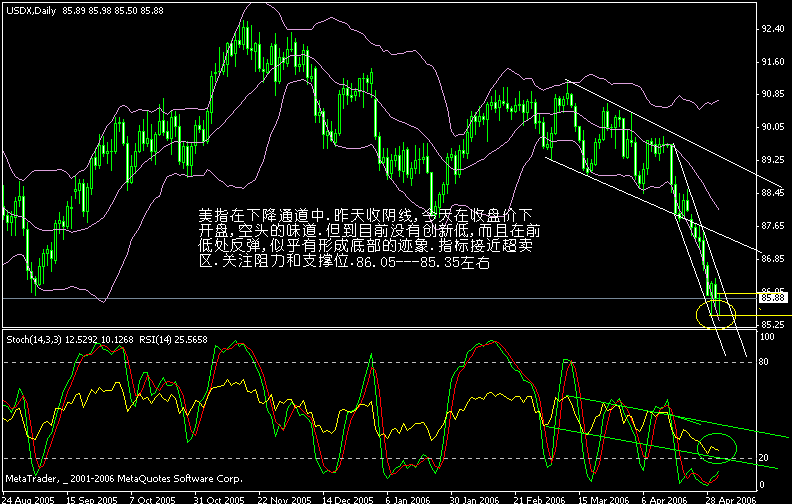Select the 87.65 price axis label
Screen dimensions: 792x504
773,226
